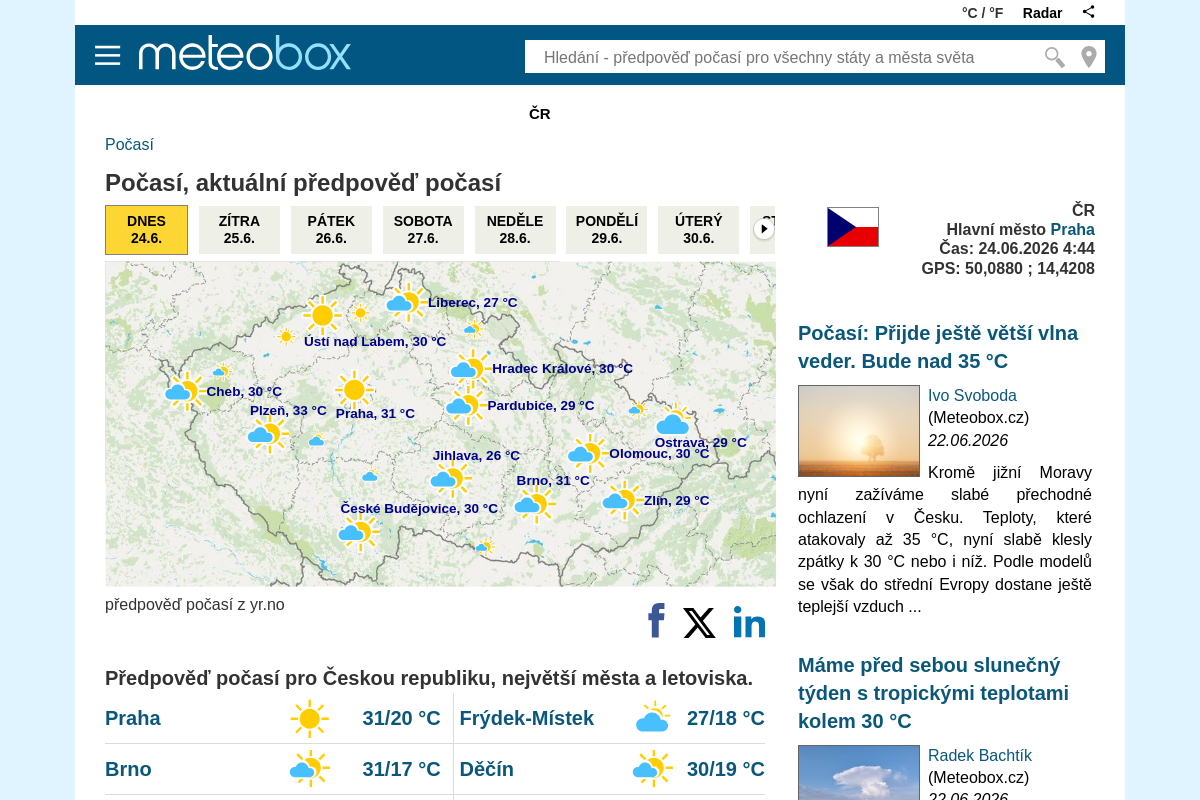Click the share icon at top
Viewport: 1200px width, 800px height.
(x=1089, y=12)
